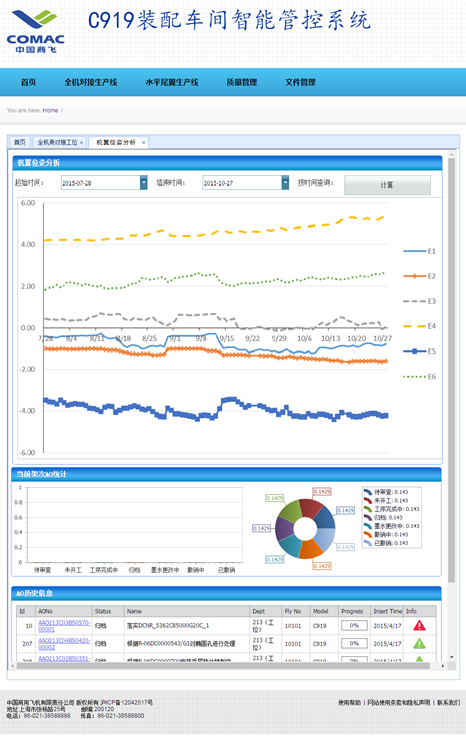Click the Insert Time column header

click(387, 611)
